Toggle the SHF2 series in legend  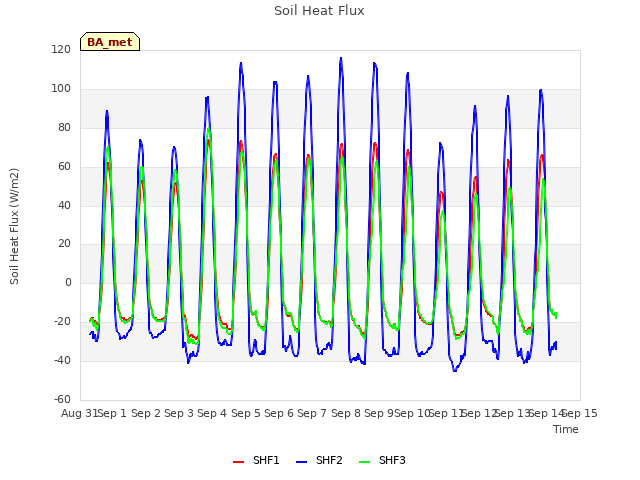coord(319,460)
